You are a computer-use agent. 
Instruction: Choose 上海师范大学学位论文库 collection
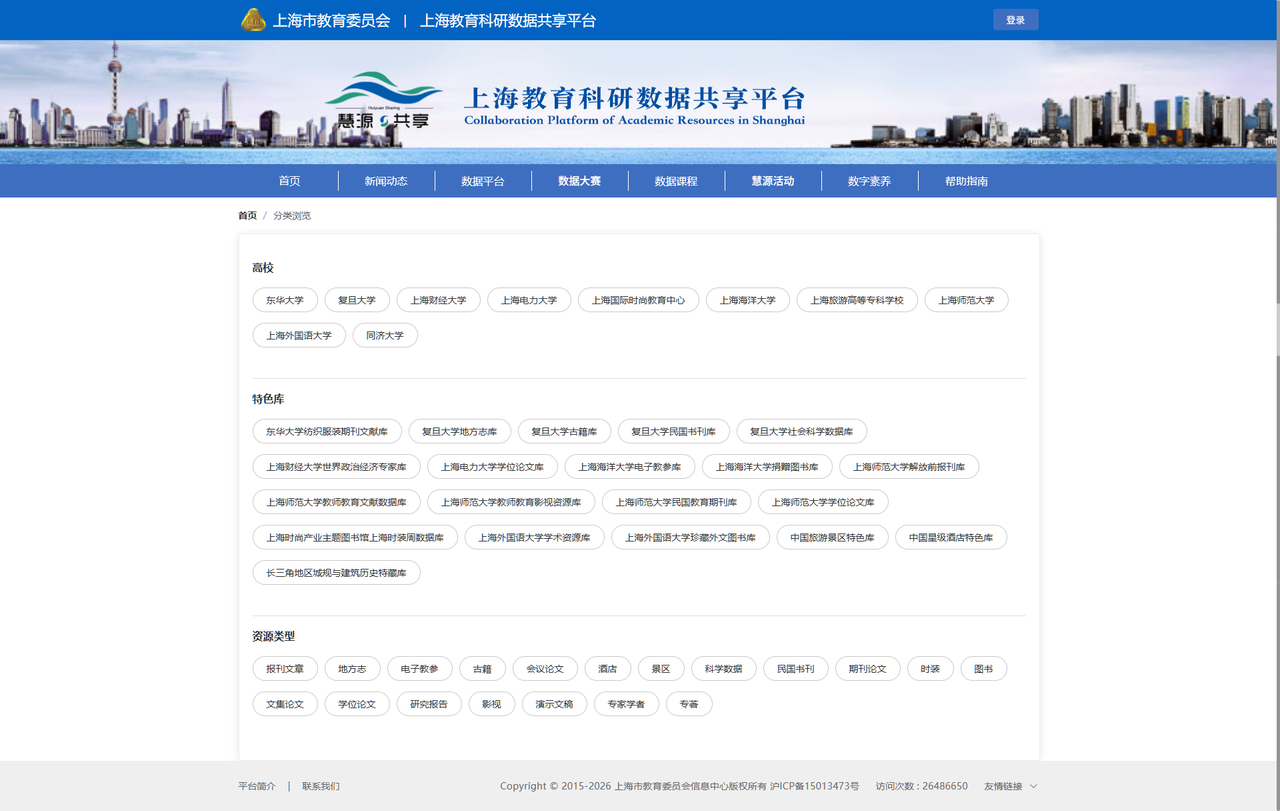pos(823,501)
